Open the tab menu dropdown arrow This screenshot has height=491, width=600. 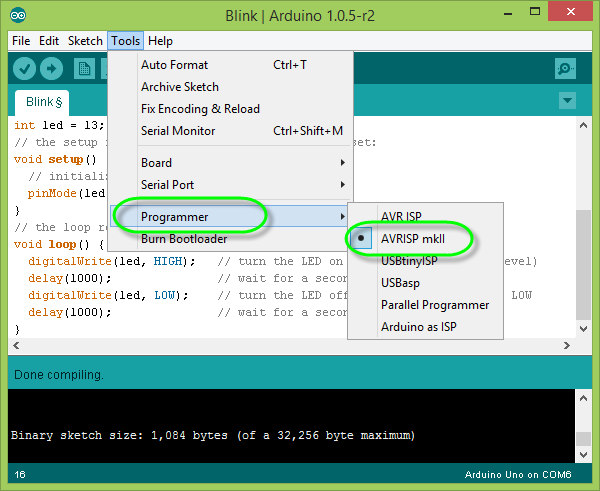coord(567,101)
